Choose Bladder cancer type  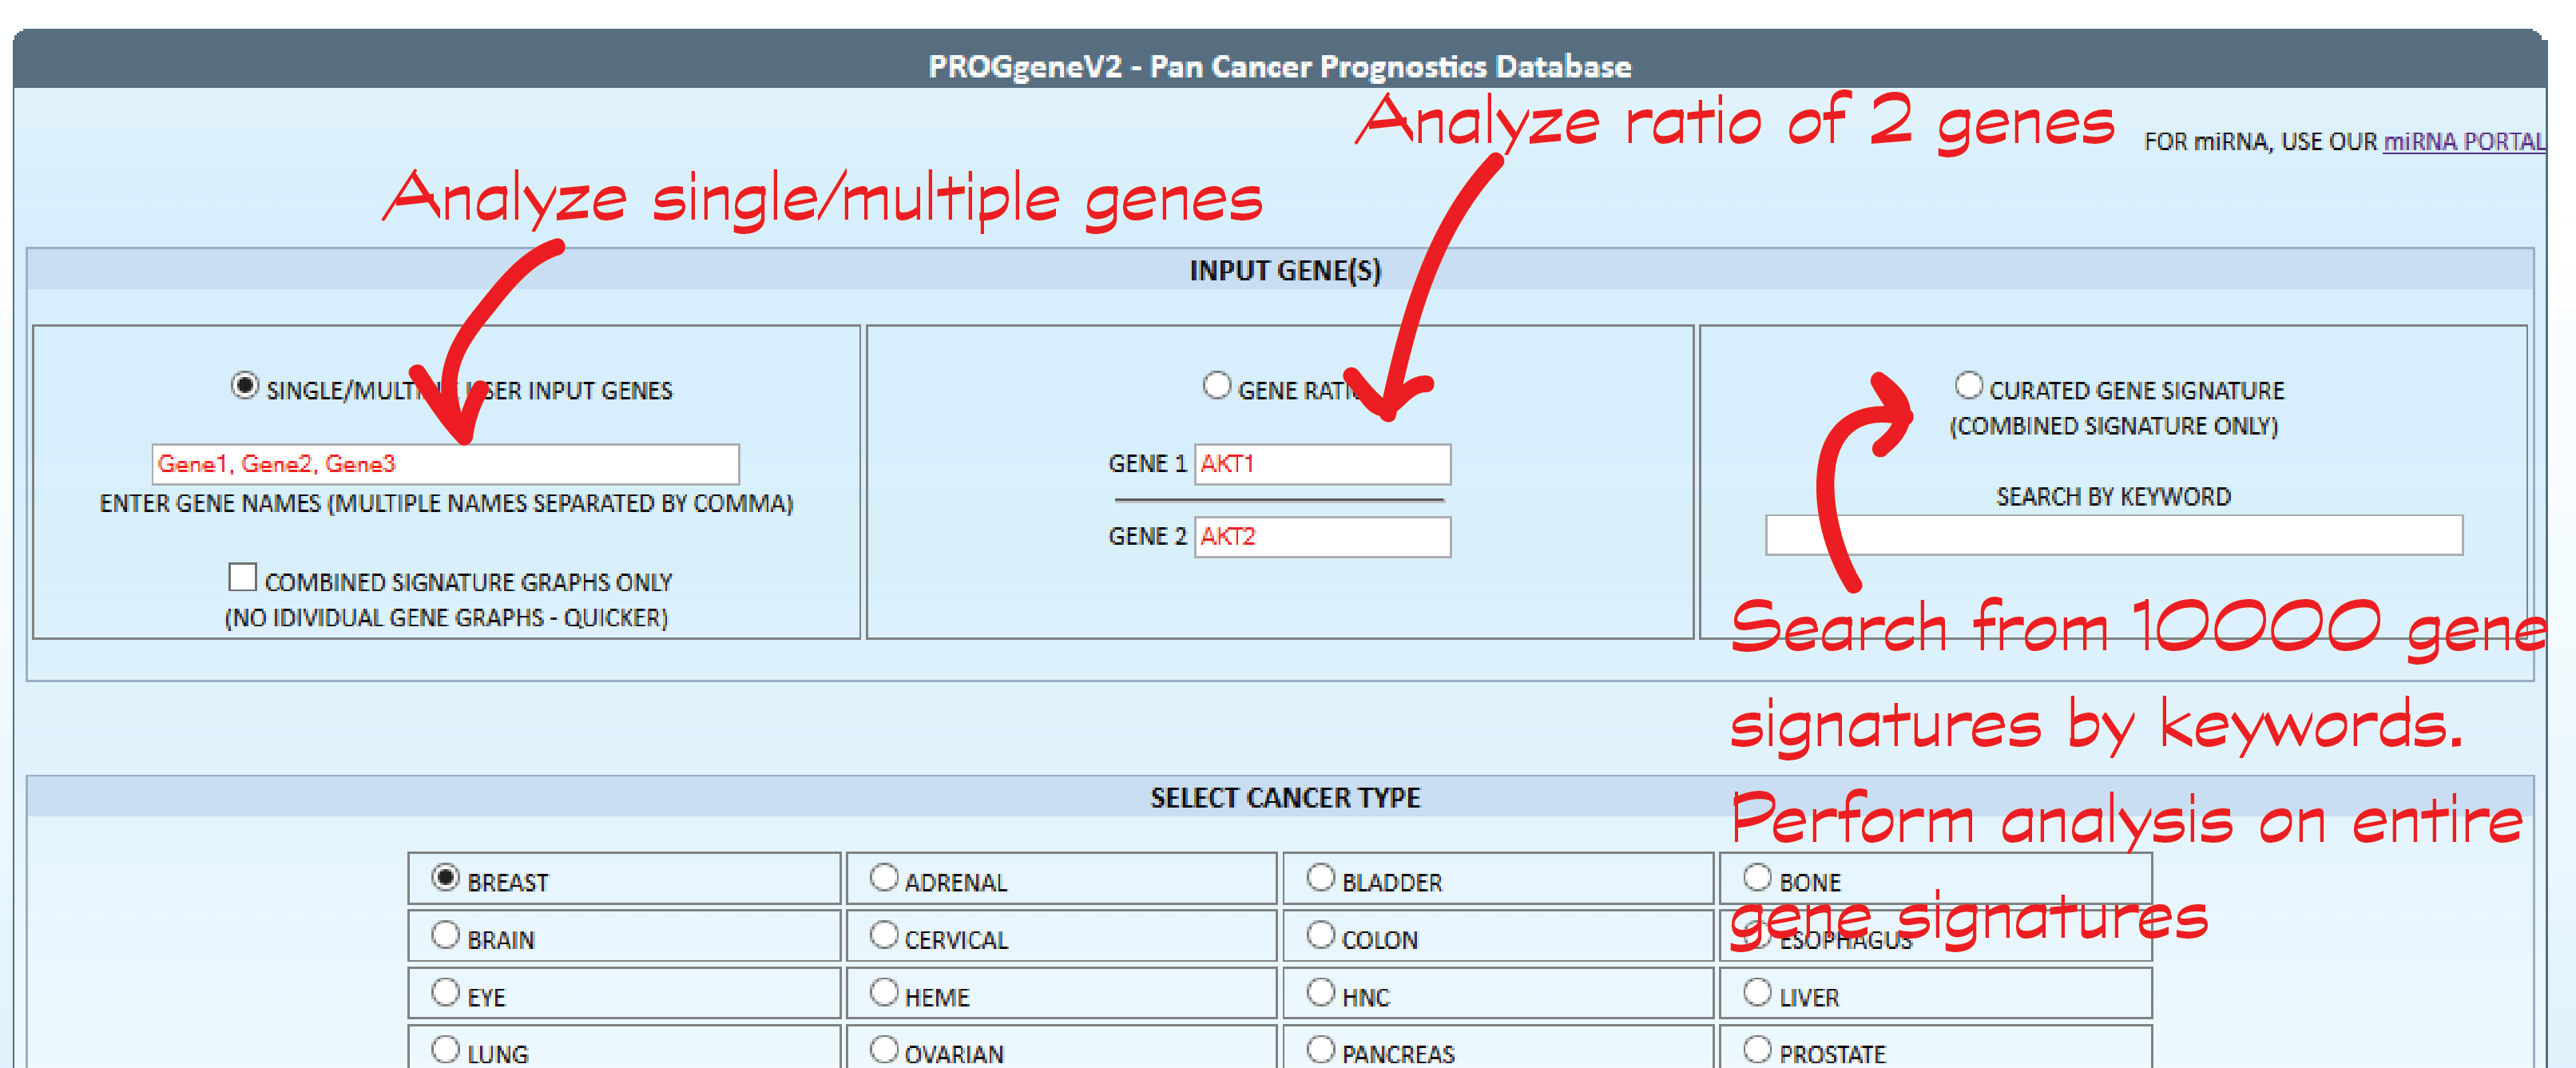tap(1320, 878)
